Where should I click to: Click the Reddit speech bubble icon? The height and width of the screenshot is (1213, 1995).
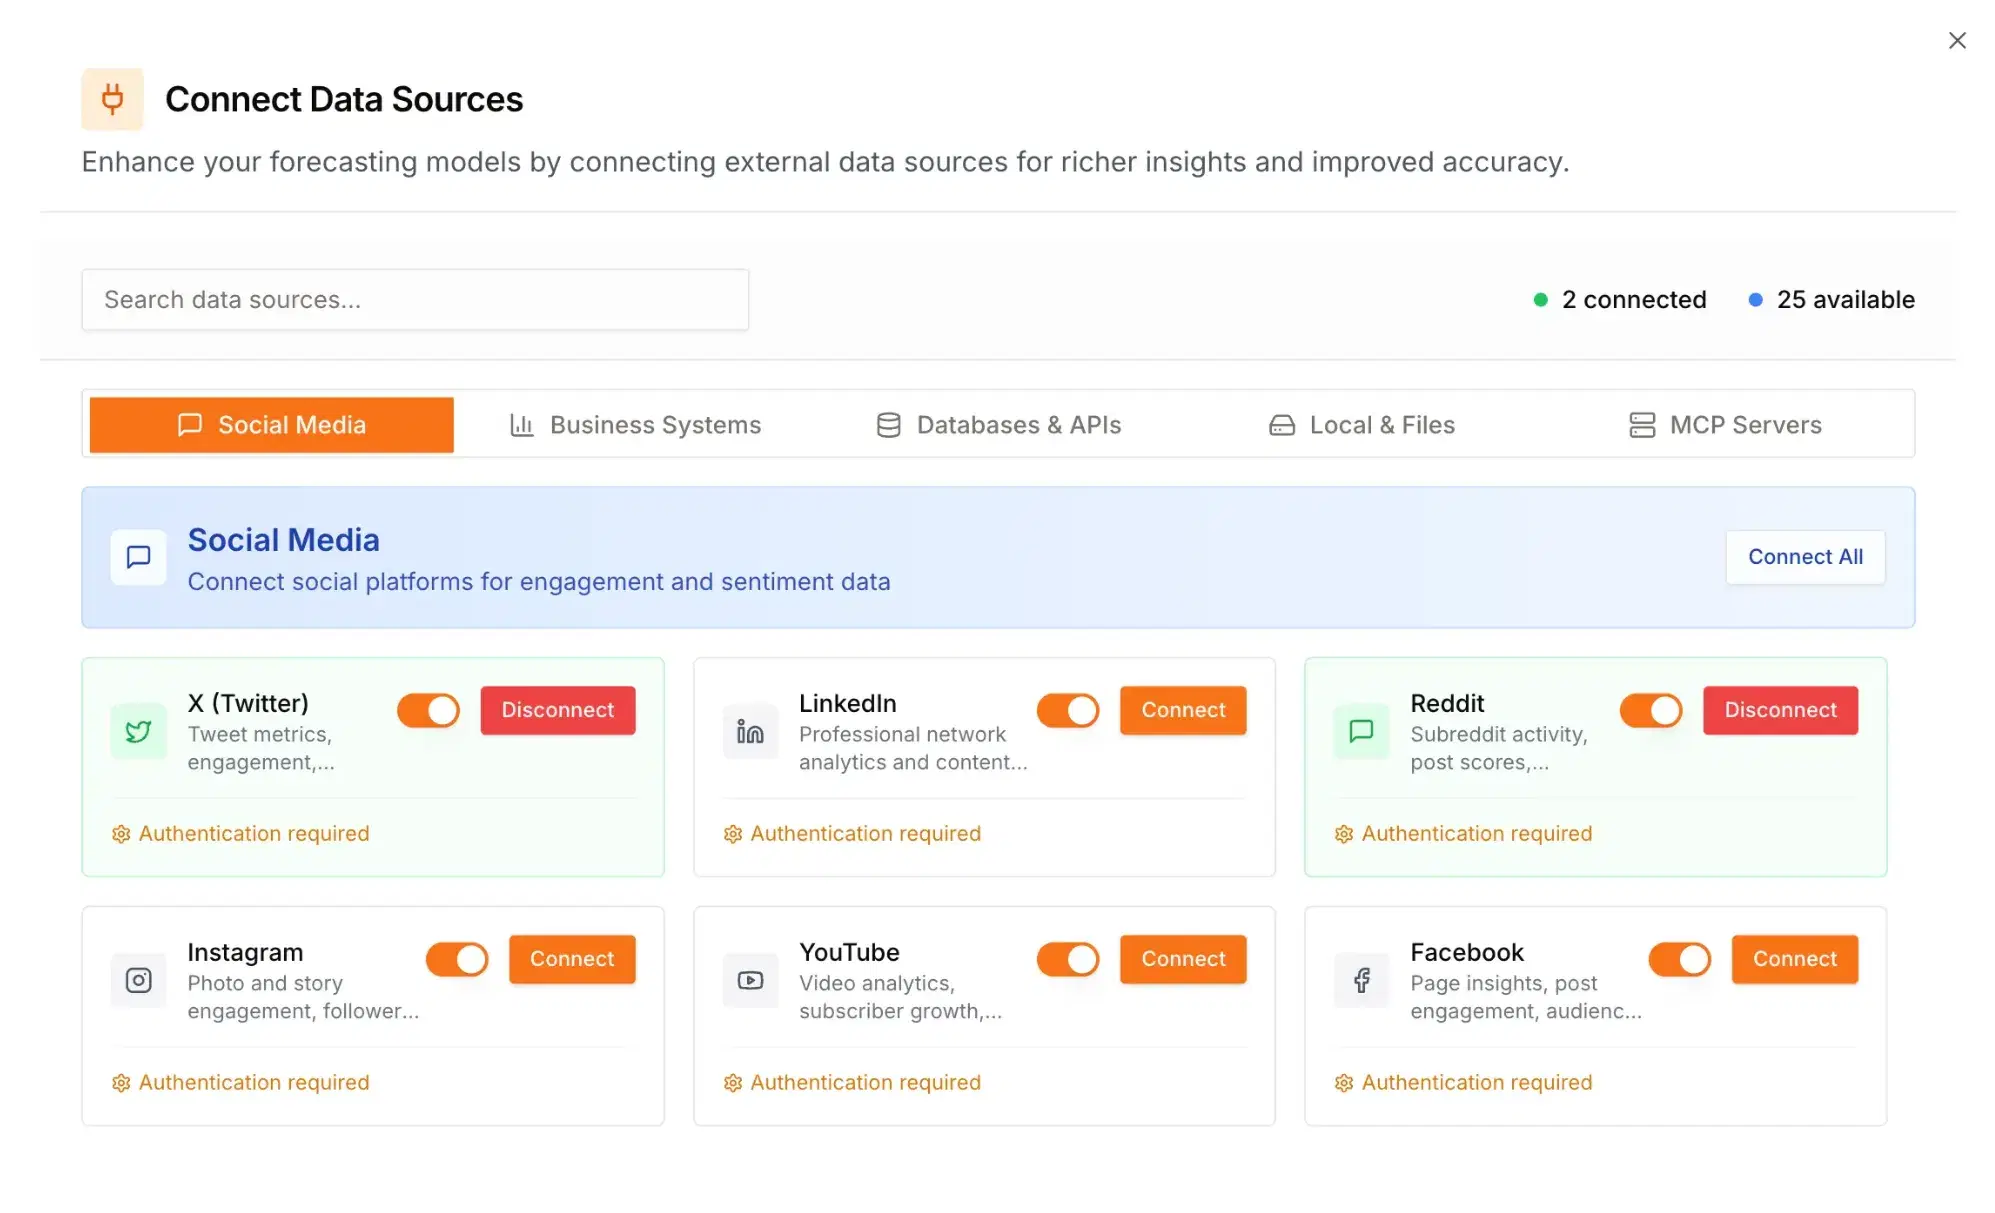(x=1361, y=731)
